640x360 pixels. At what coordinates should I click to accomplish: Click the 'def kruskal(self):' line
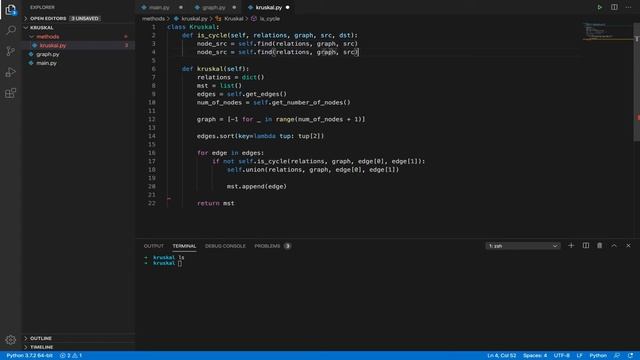tap(215, 69)
